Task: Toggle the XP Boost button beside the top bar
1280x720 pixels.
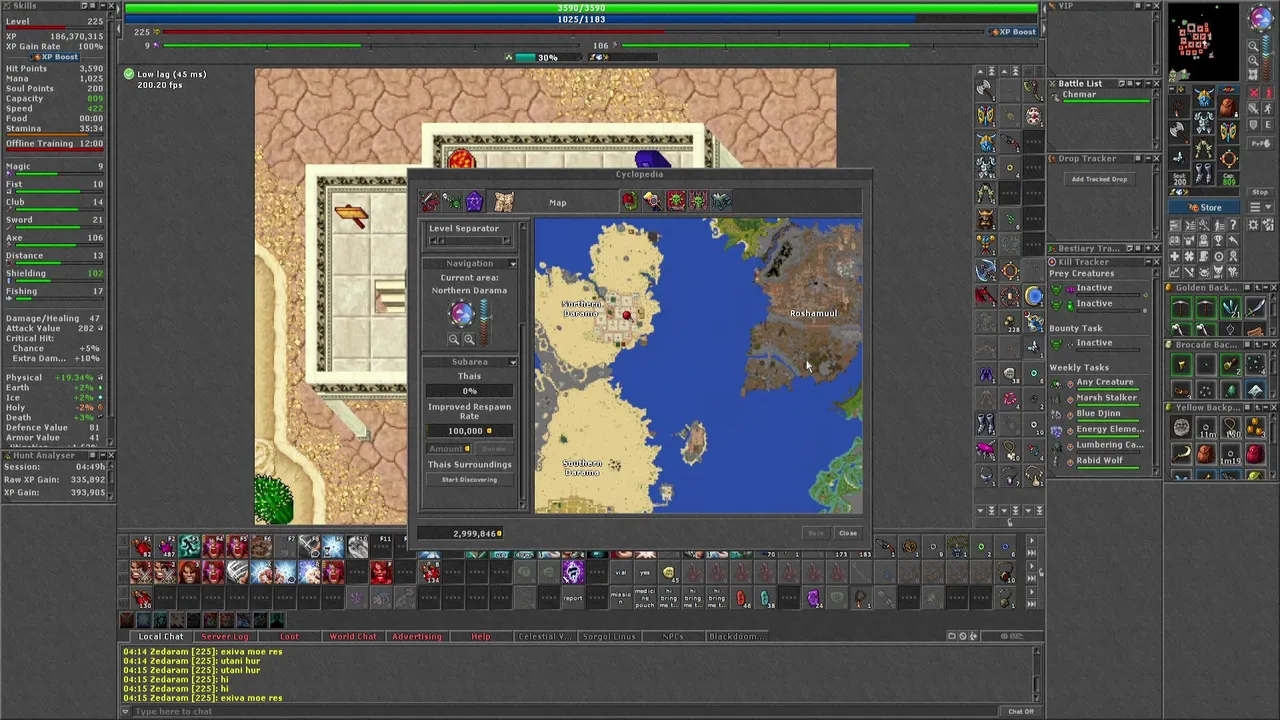Action: tap(1013, 32)
